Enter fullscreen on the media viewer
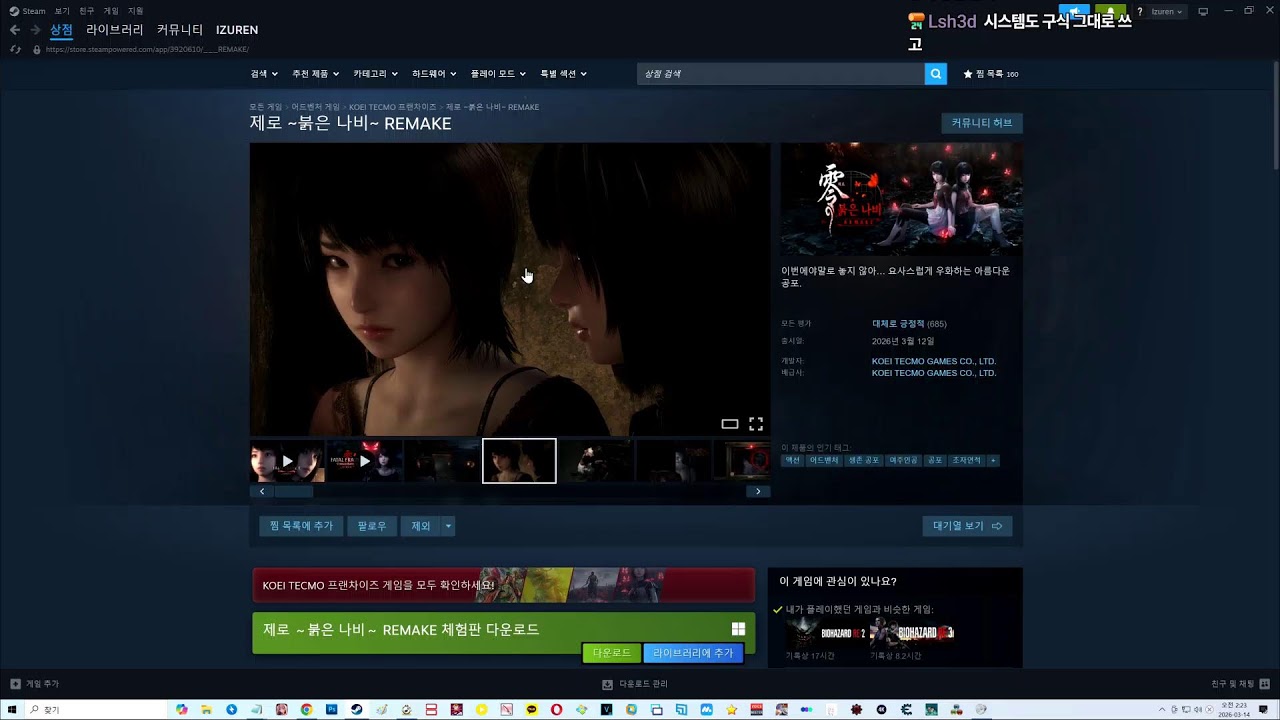 [x=756, y=424]
